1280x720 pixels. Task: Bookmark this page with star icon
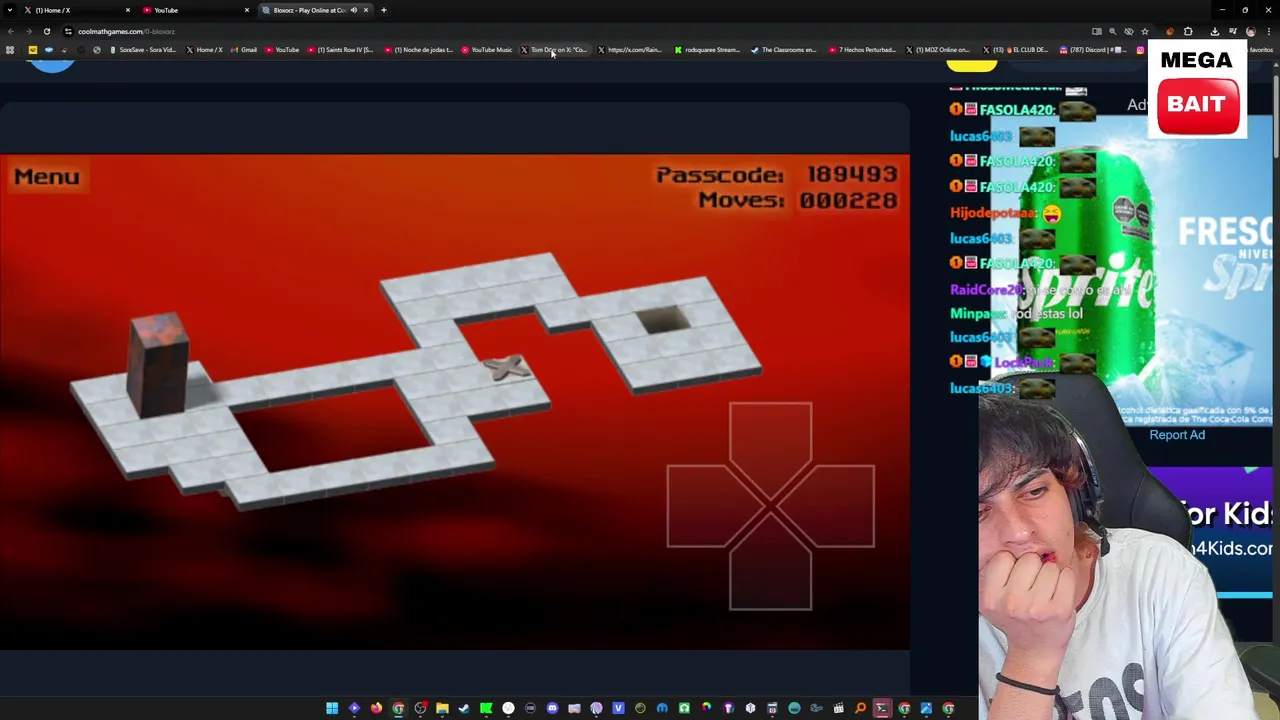click(x=1145, y=31)
